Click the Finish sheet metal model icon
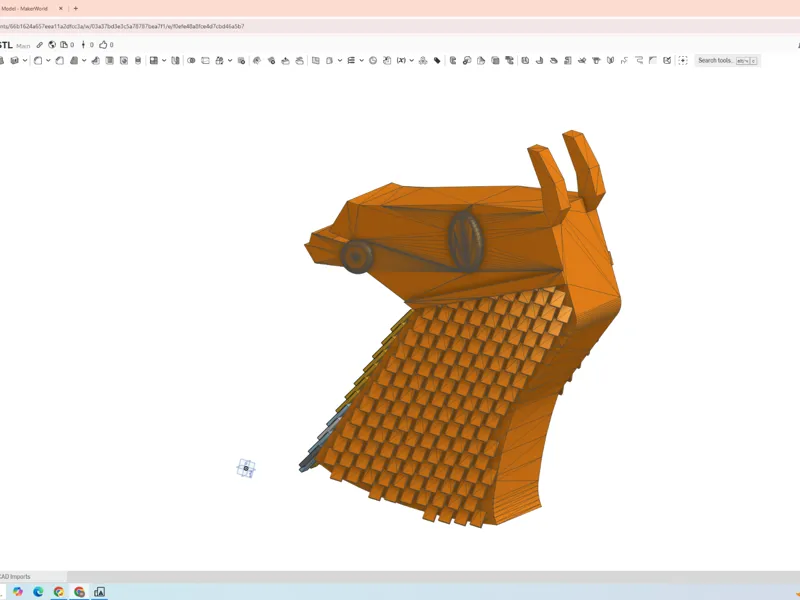Viewport: 800px width, 600px height. (x=667, y=60)
